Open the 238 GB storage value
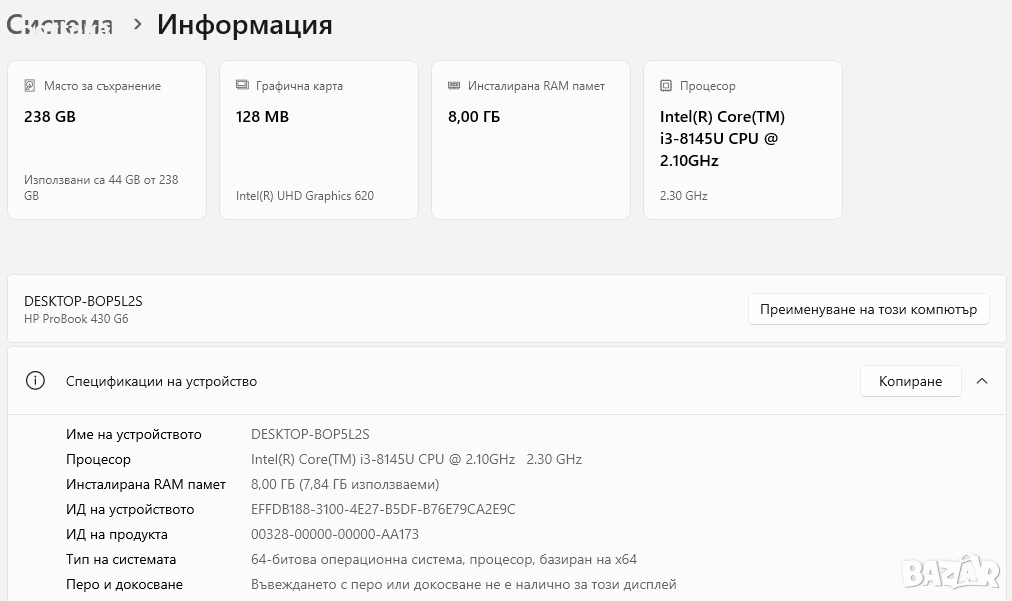1012x601 pixels. click(x=50, y=117)
